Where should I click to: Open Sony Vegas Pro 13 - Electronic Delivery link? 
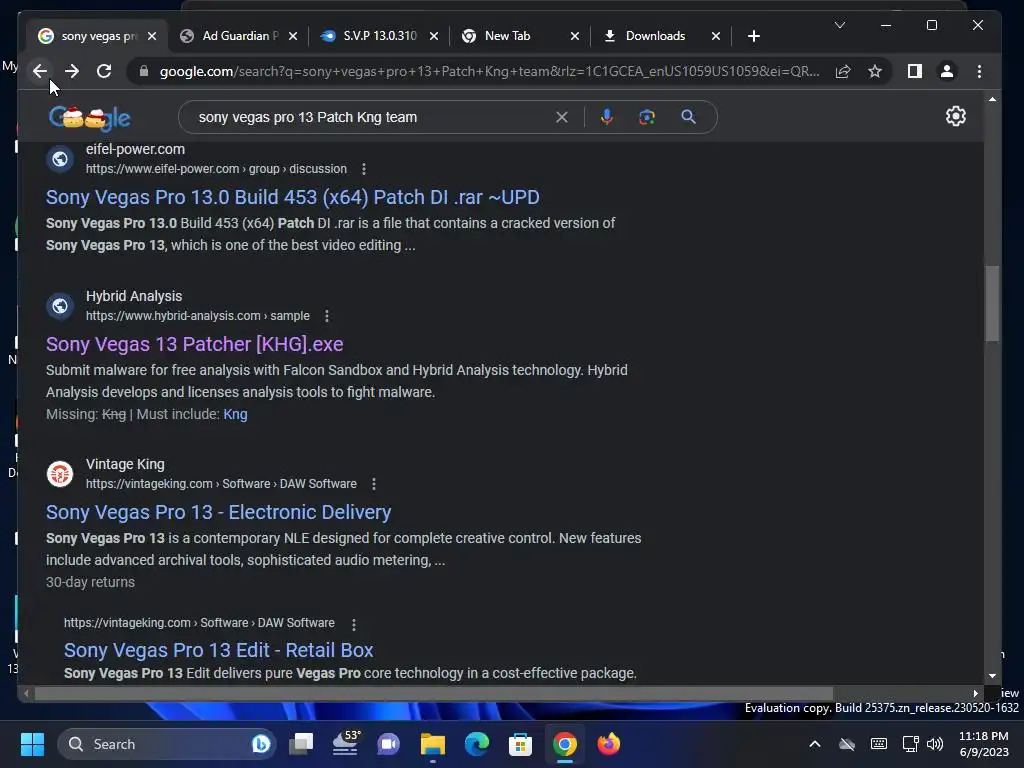(218, 512)
